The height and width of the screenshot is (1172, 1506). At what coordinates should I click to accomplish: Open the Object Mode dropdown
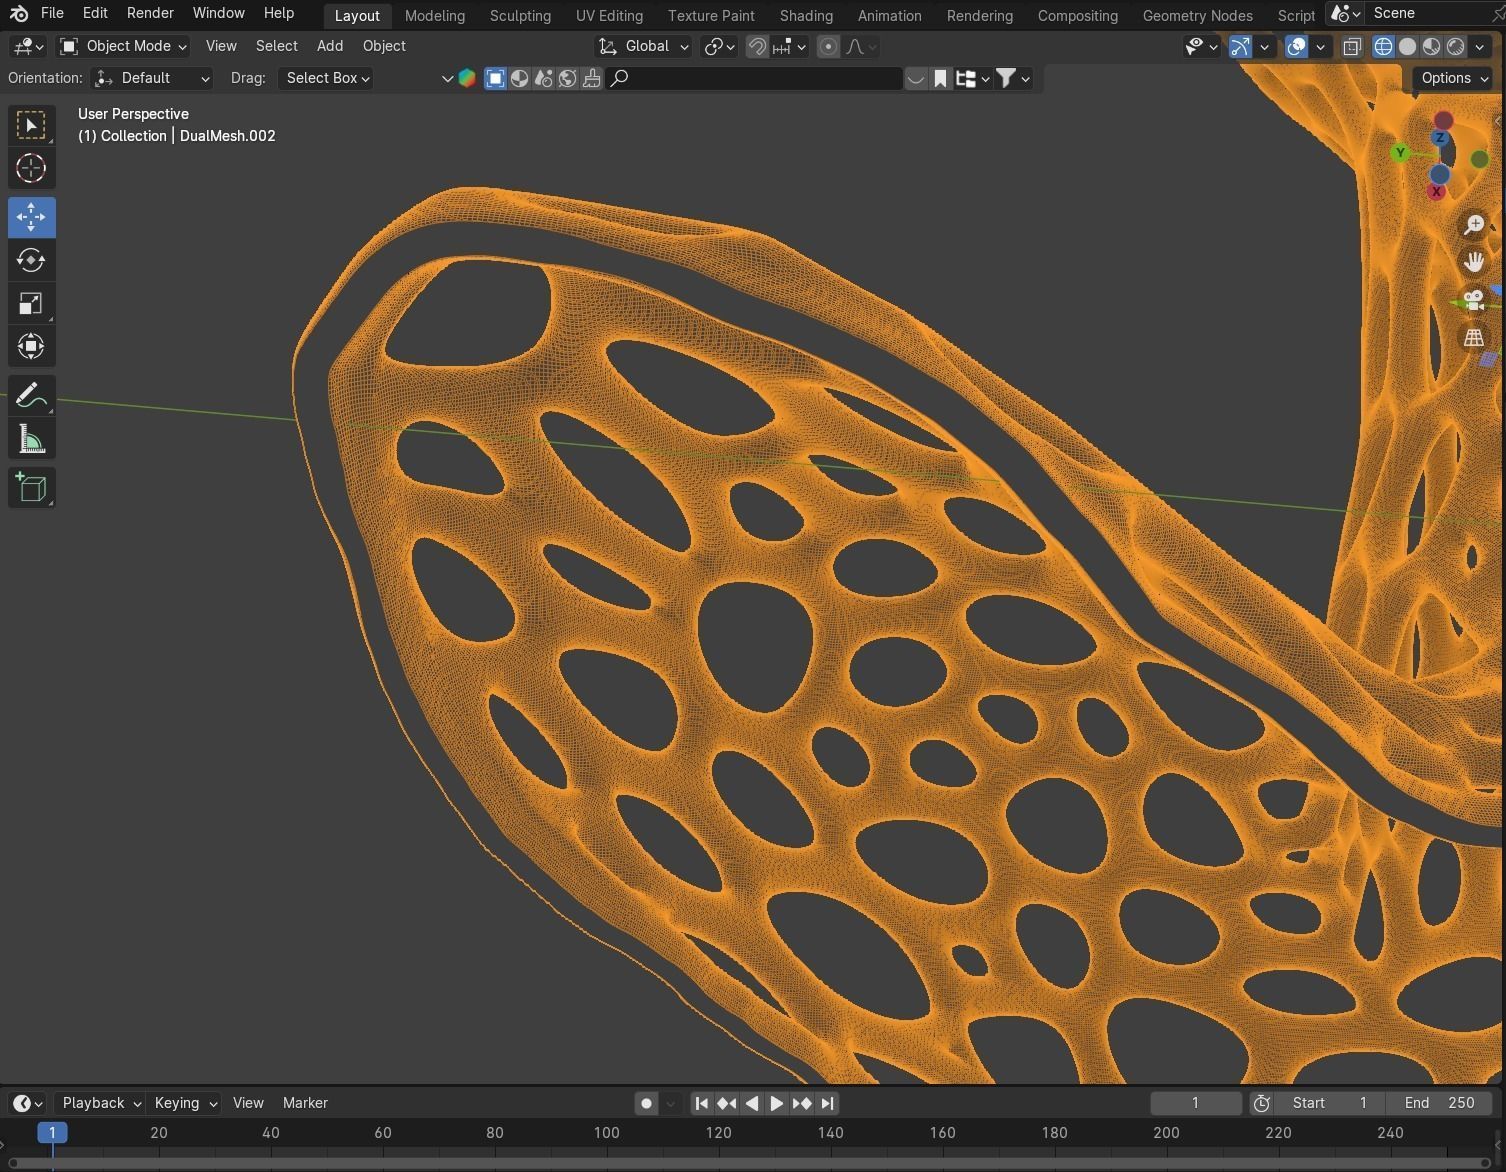[x=123, y=46]
